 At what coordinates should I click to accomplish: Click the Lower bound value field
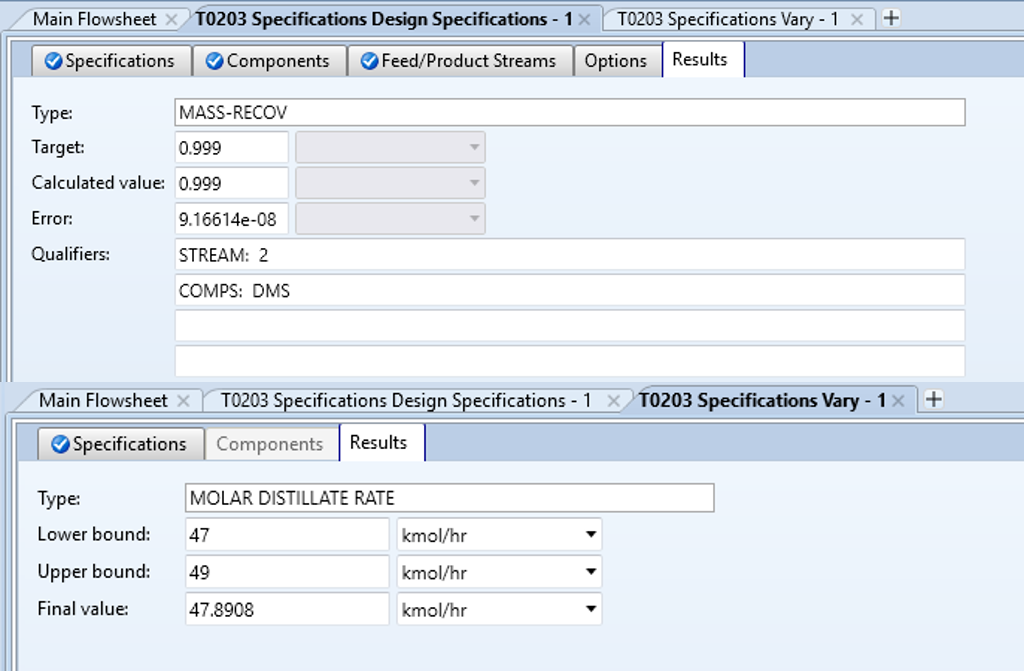pyautogui.click(x=286, y=535)
